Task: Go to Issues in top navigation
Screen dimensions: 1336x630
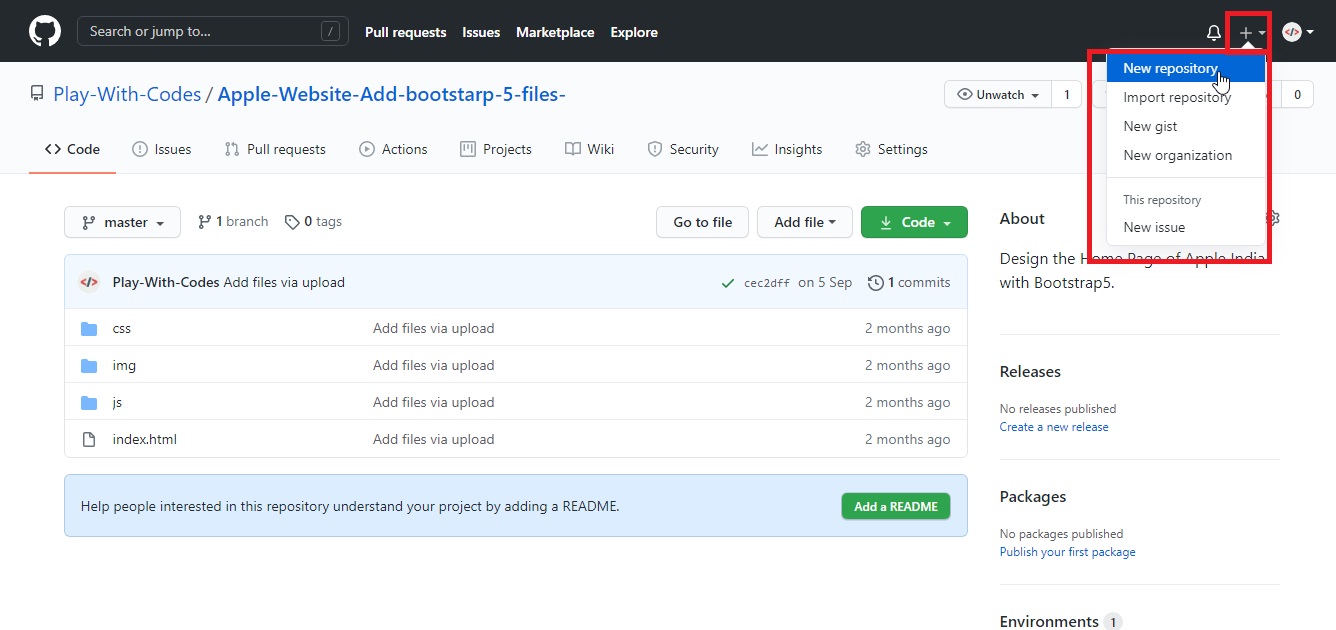Action: pos(481,32)
